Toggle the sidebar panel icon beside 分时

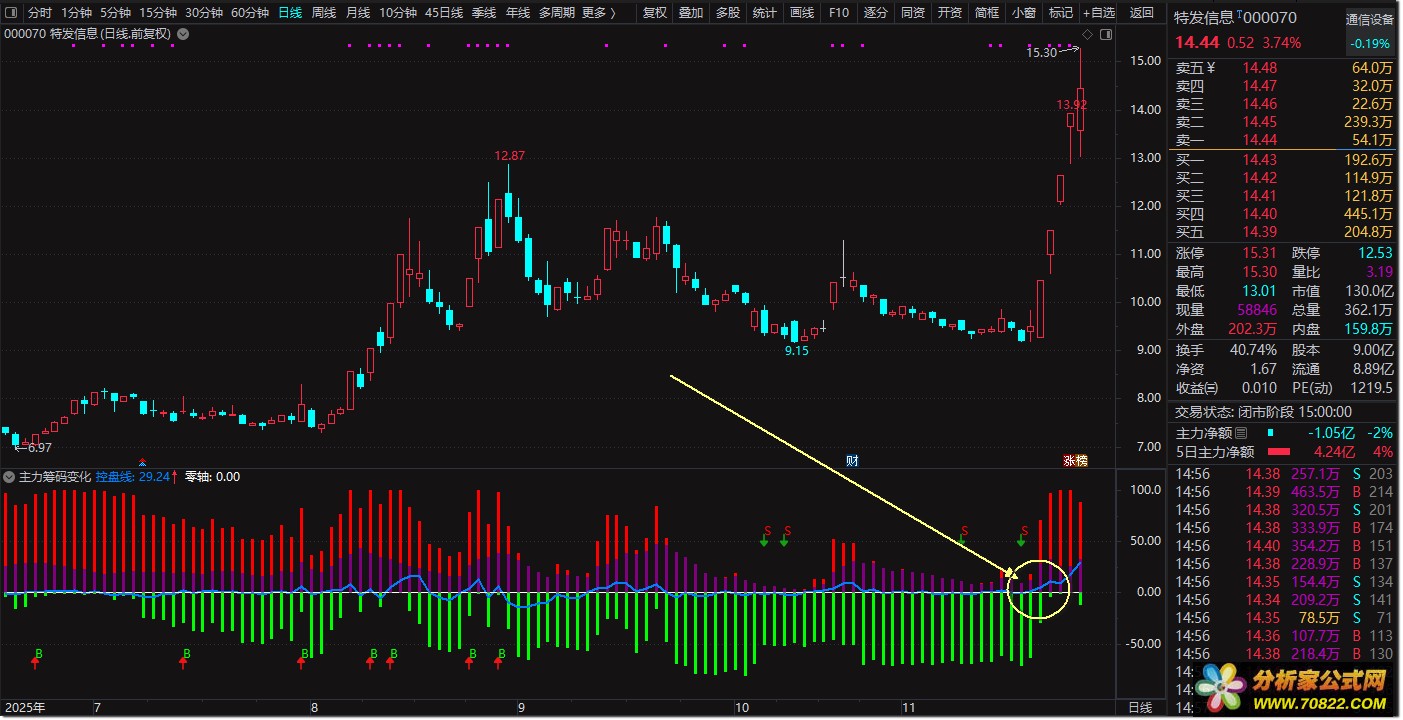click(10, 13)
